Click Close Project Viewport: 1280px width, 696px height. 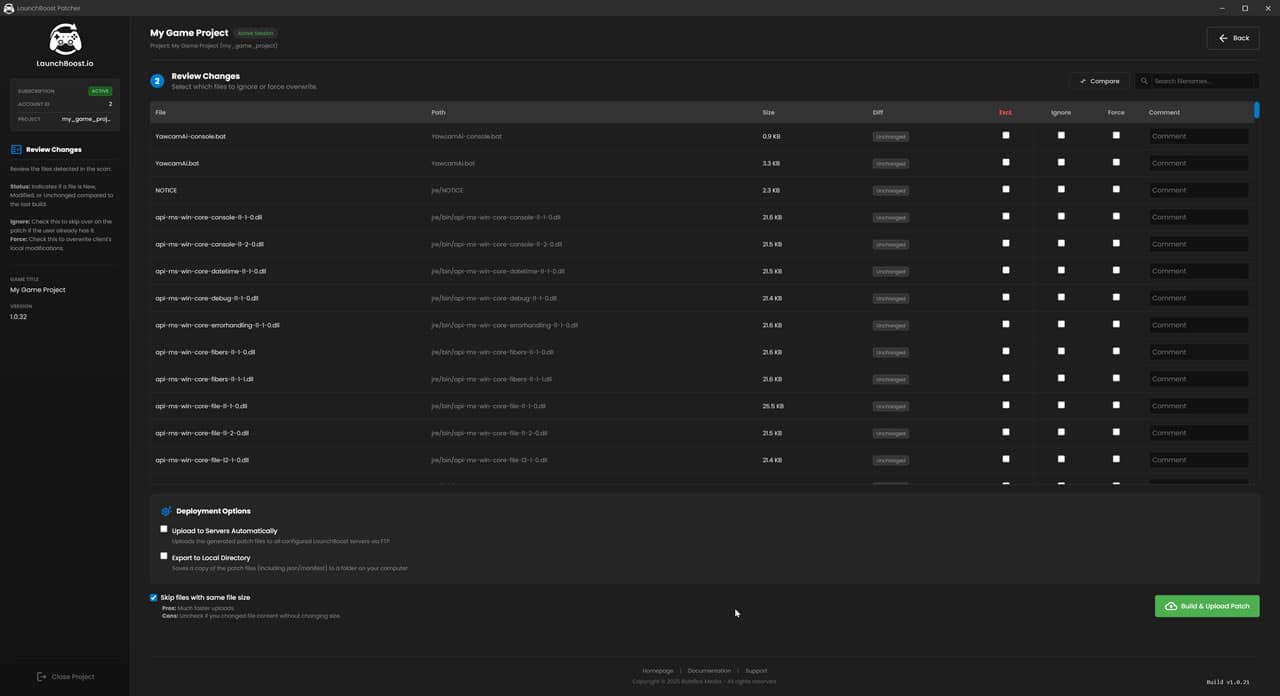pos(65,677)
